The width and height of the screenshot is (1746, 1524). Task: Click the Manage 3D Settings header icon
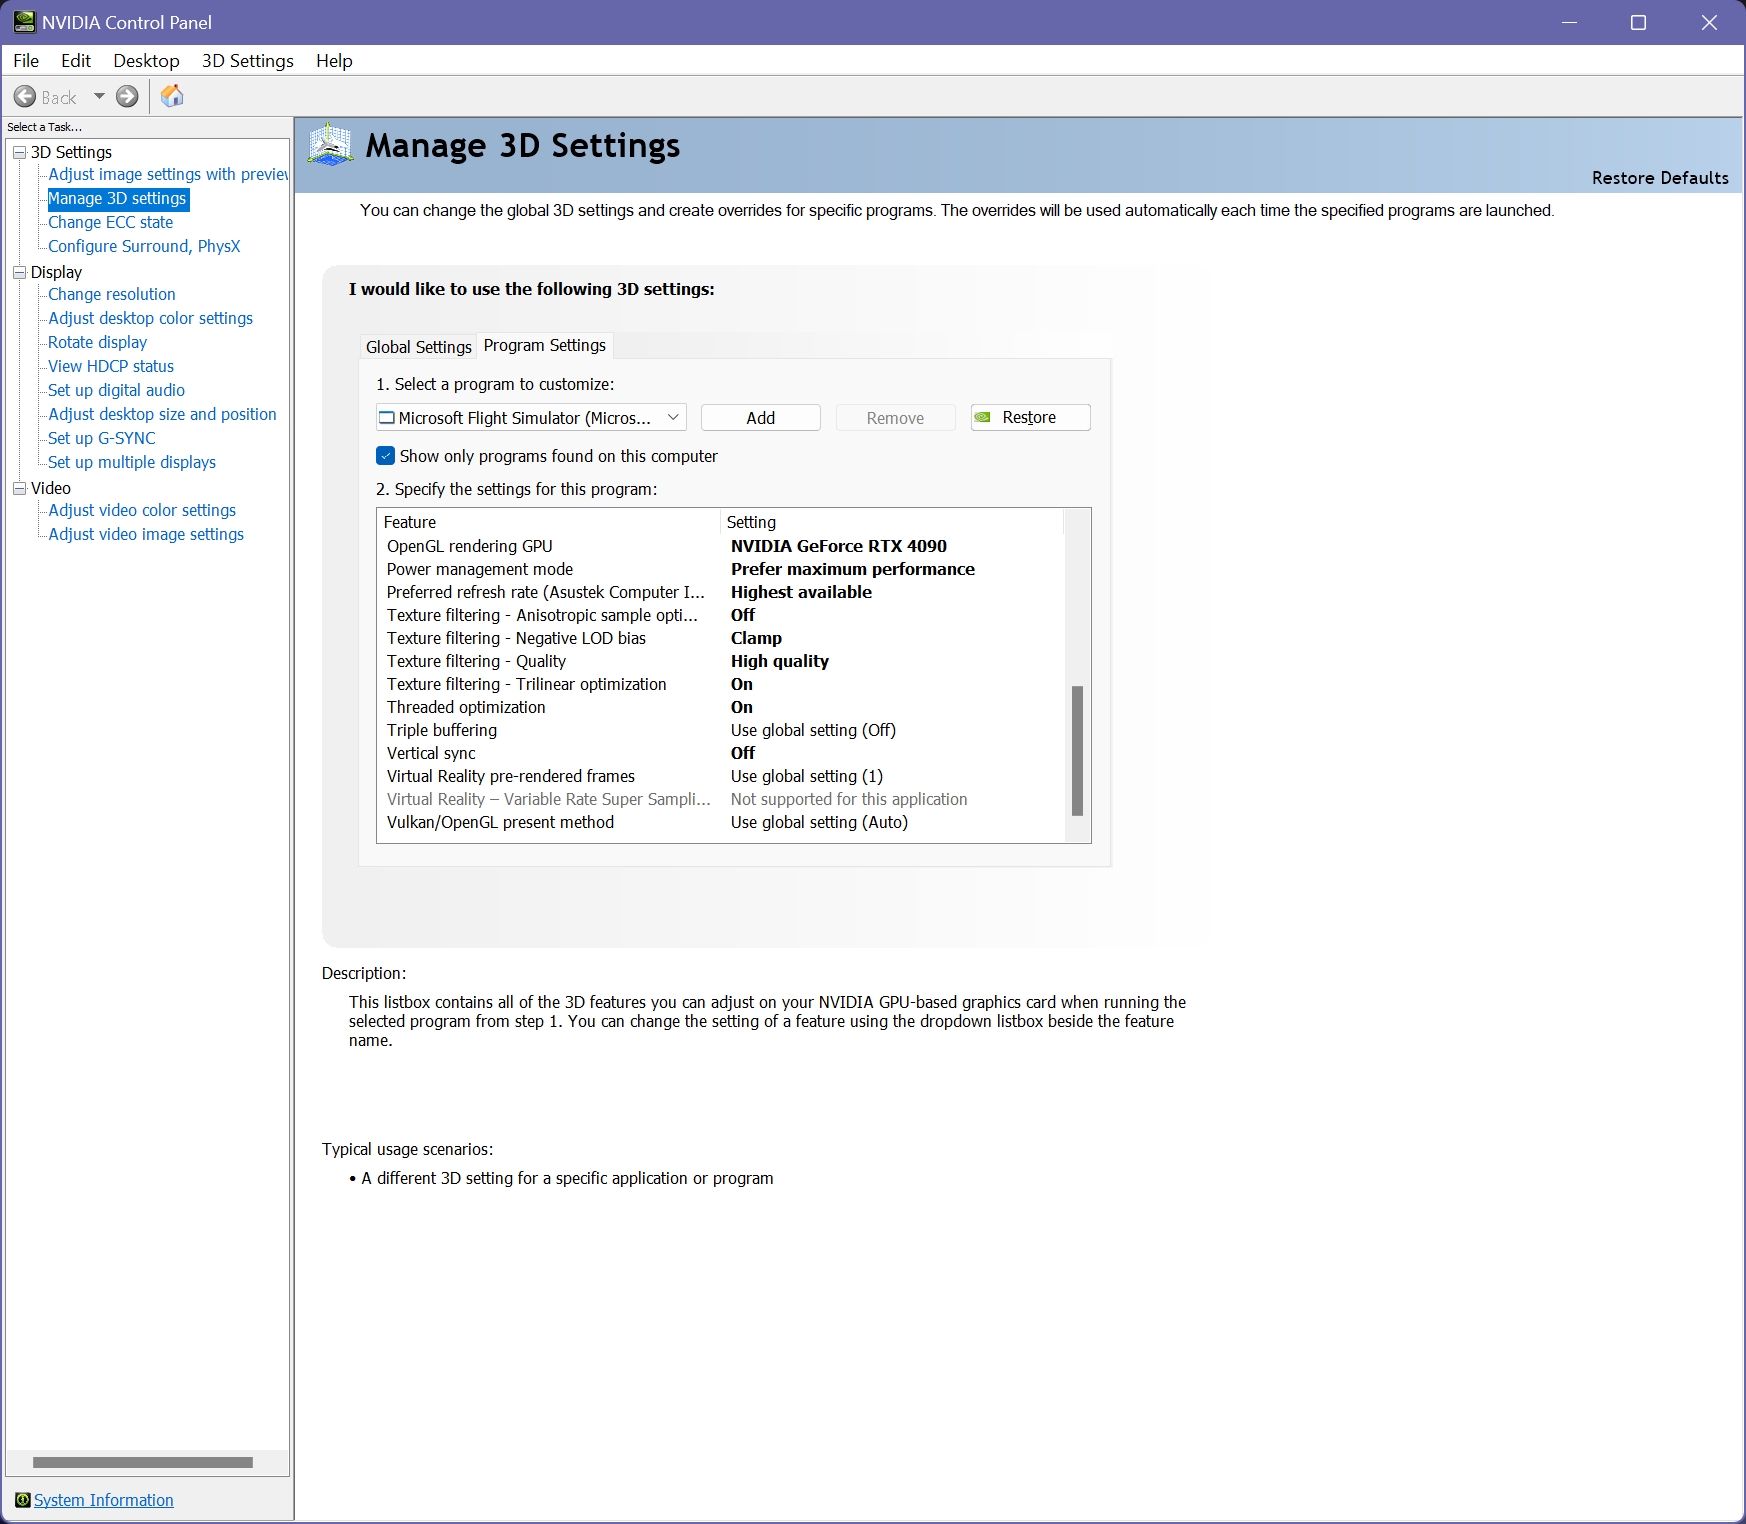pyautogui.click(x=330, y=146)
